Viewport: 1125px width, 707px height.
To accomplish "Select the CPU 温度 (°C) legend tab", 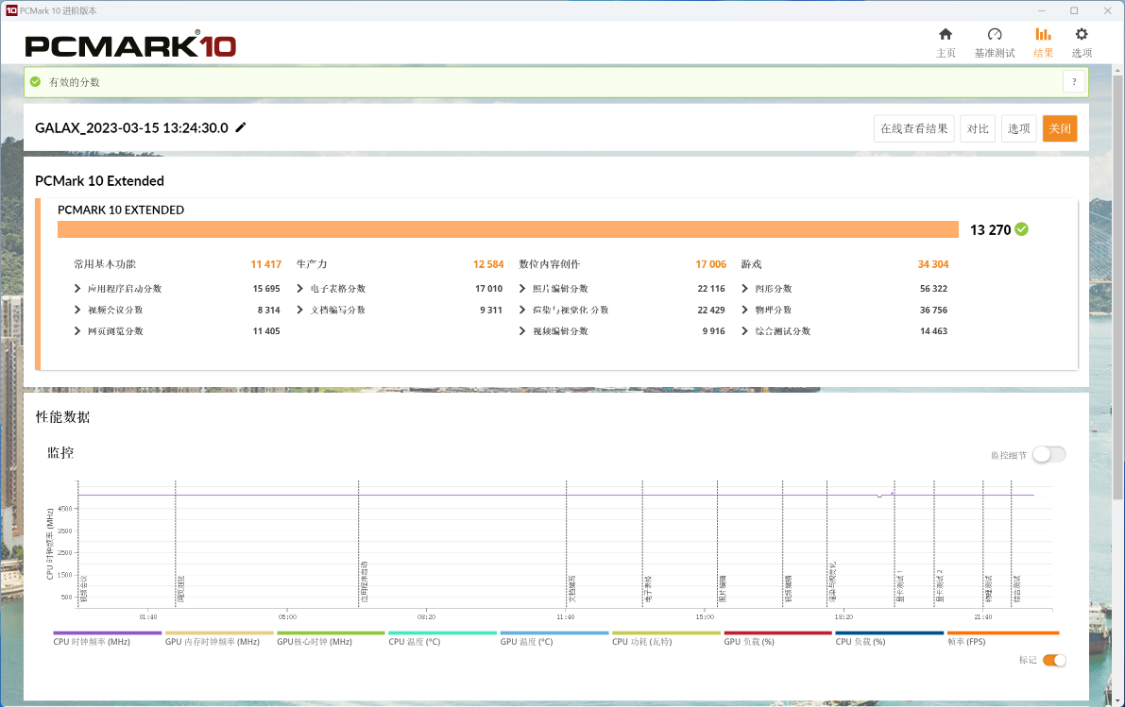I will pyautogui.click(x=443, y=640).
